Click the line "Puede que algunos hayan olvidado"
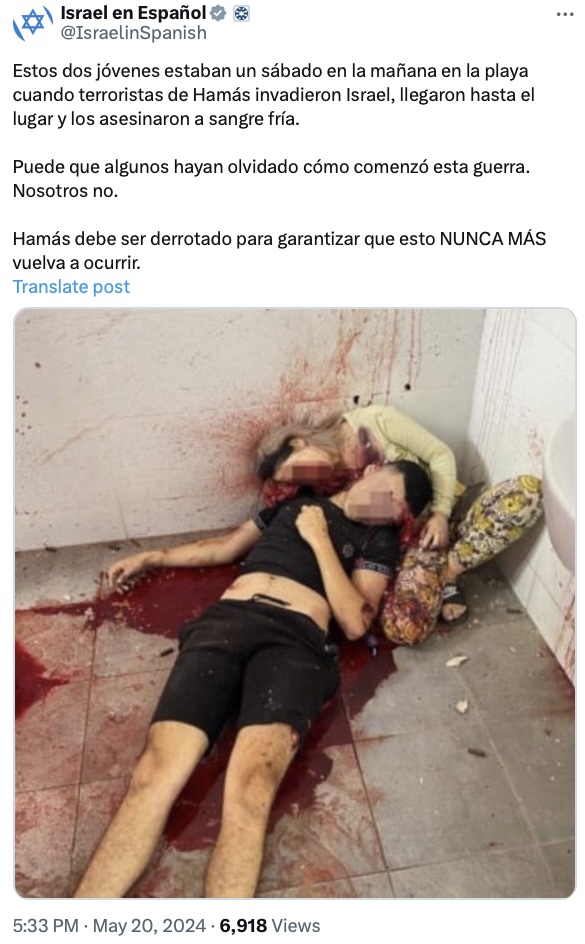 click(x=271, y=167)
